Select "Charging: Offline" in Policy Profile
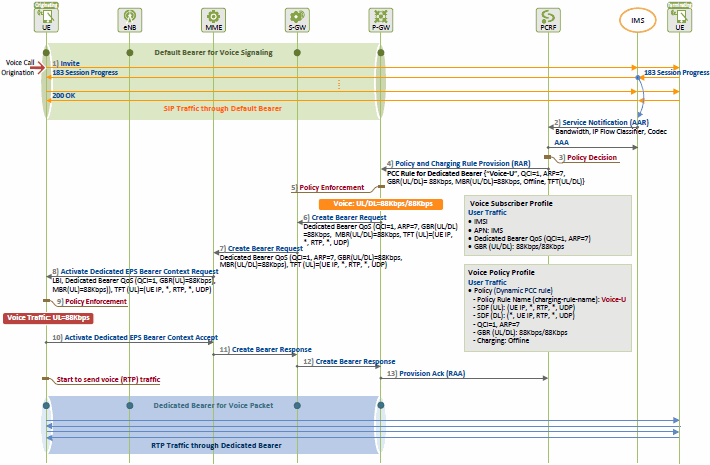 point(501,340)
